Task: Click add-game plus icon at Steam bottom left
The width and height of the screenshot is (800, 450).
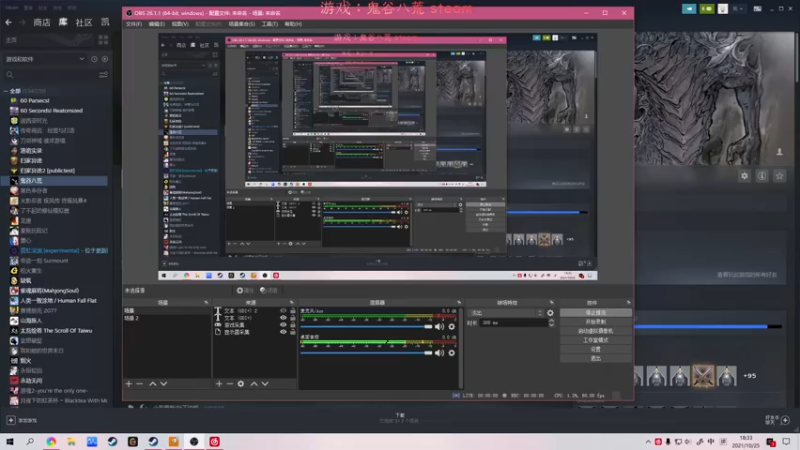Action: (x=11, y=420)
